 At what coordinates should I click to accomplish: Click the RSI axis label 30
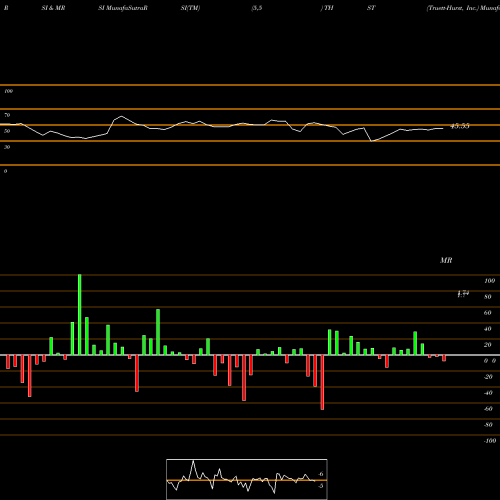point(7,147)
